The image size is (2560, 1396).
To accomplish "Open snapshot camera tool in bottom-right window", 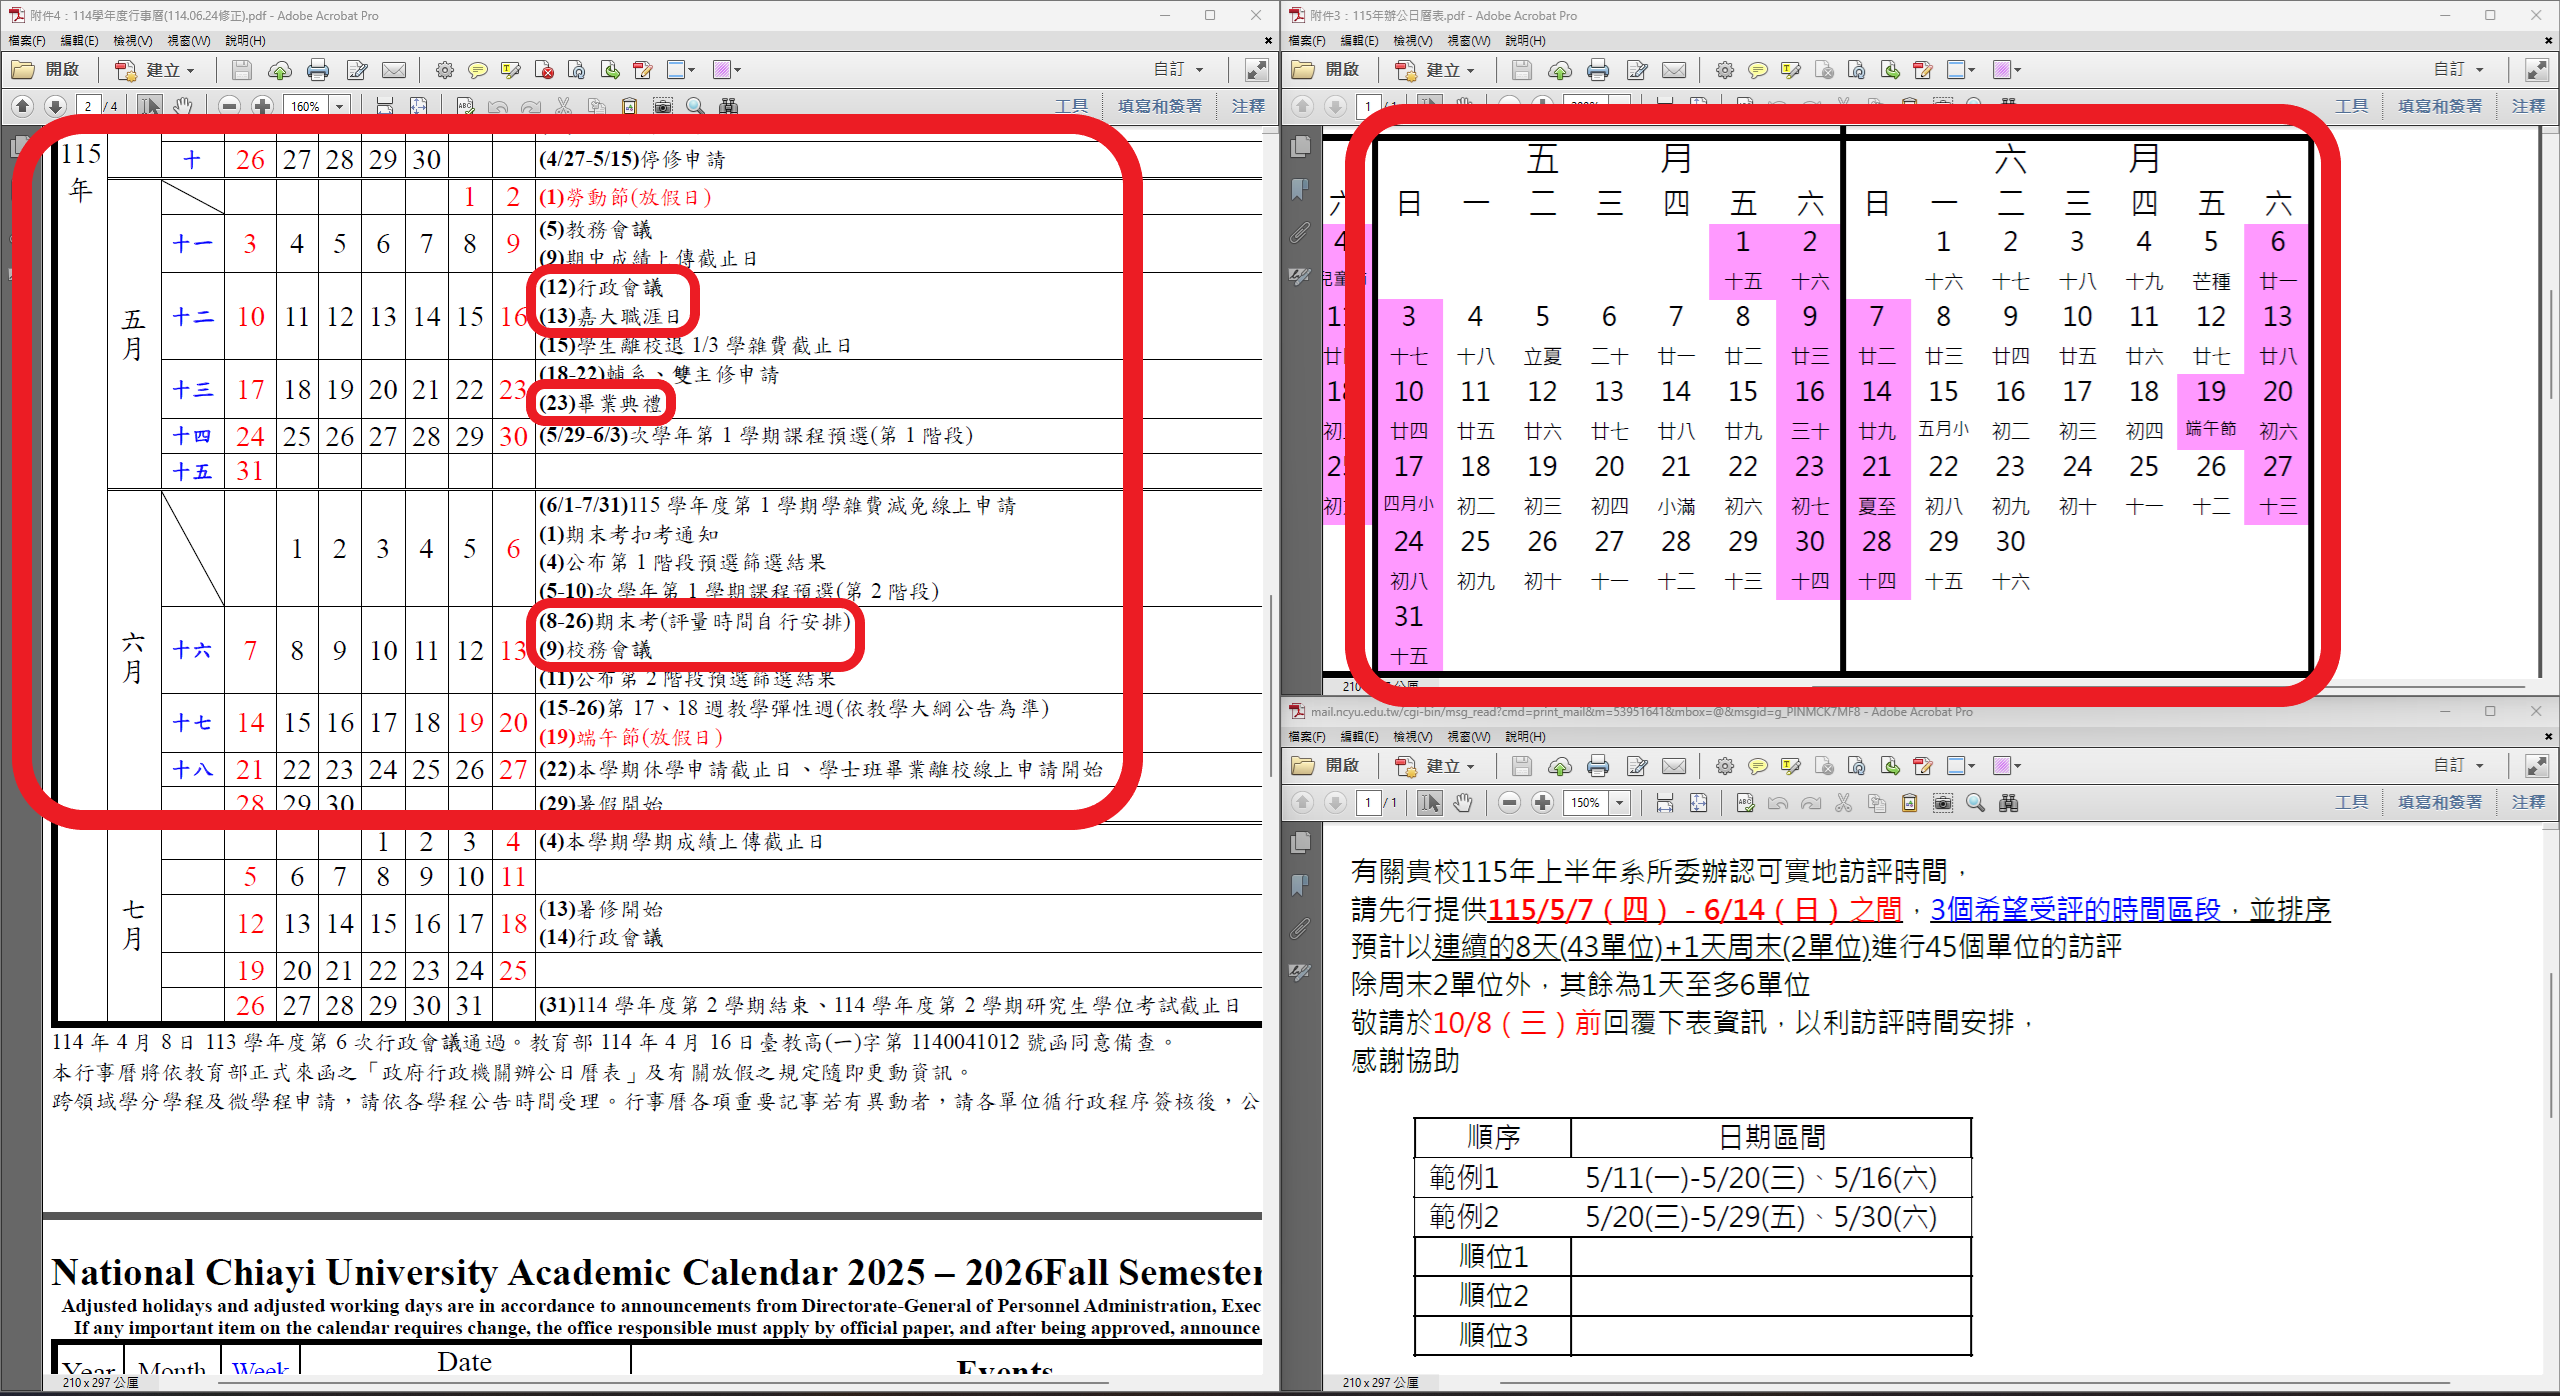I will (x=1942, y=803).
